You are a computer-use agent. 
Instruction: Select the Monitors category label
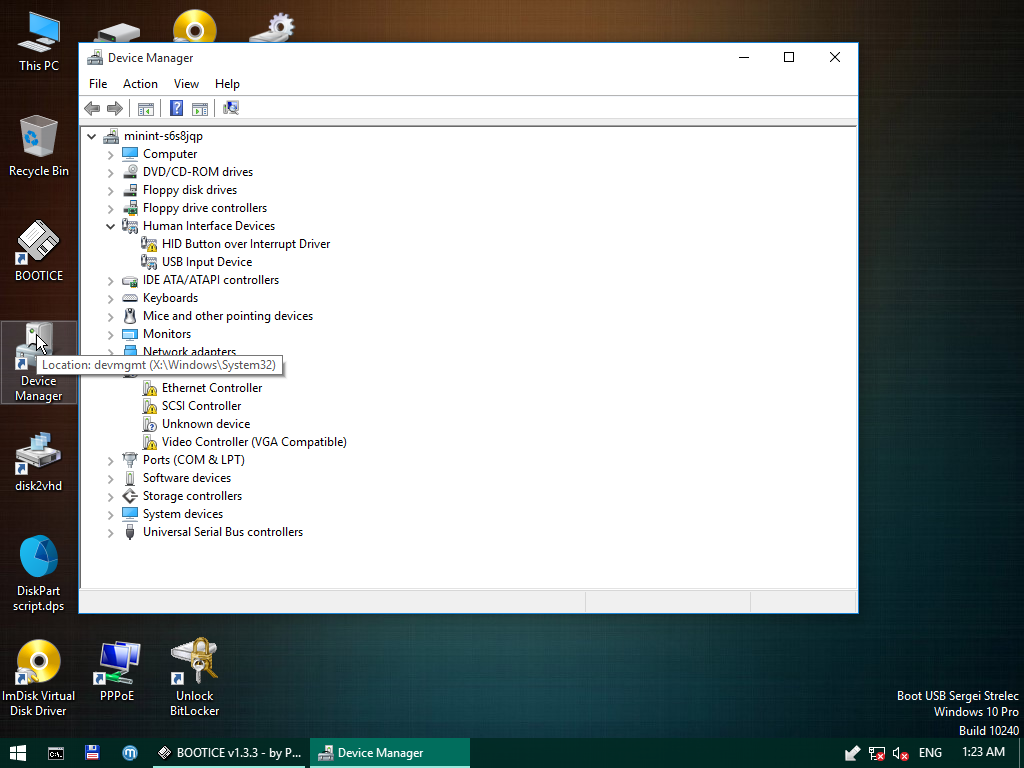coord(167,334)
